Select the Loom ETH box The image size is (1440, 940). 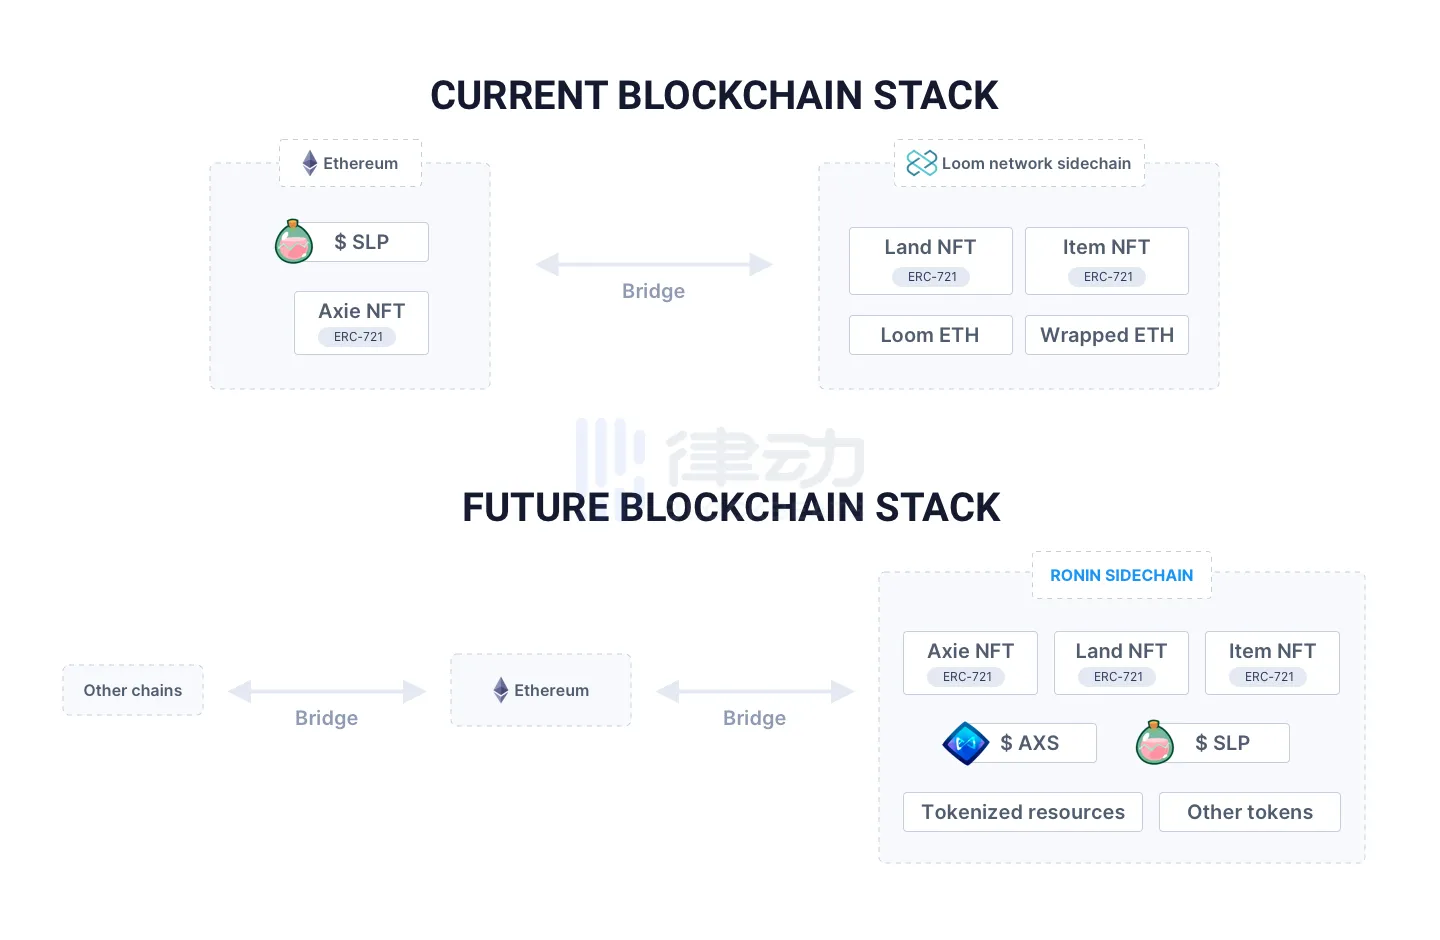pyautogui.click(x=930, y=335)
